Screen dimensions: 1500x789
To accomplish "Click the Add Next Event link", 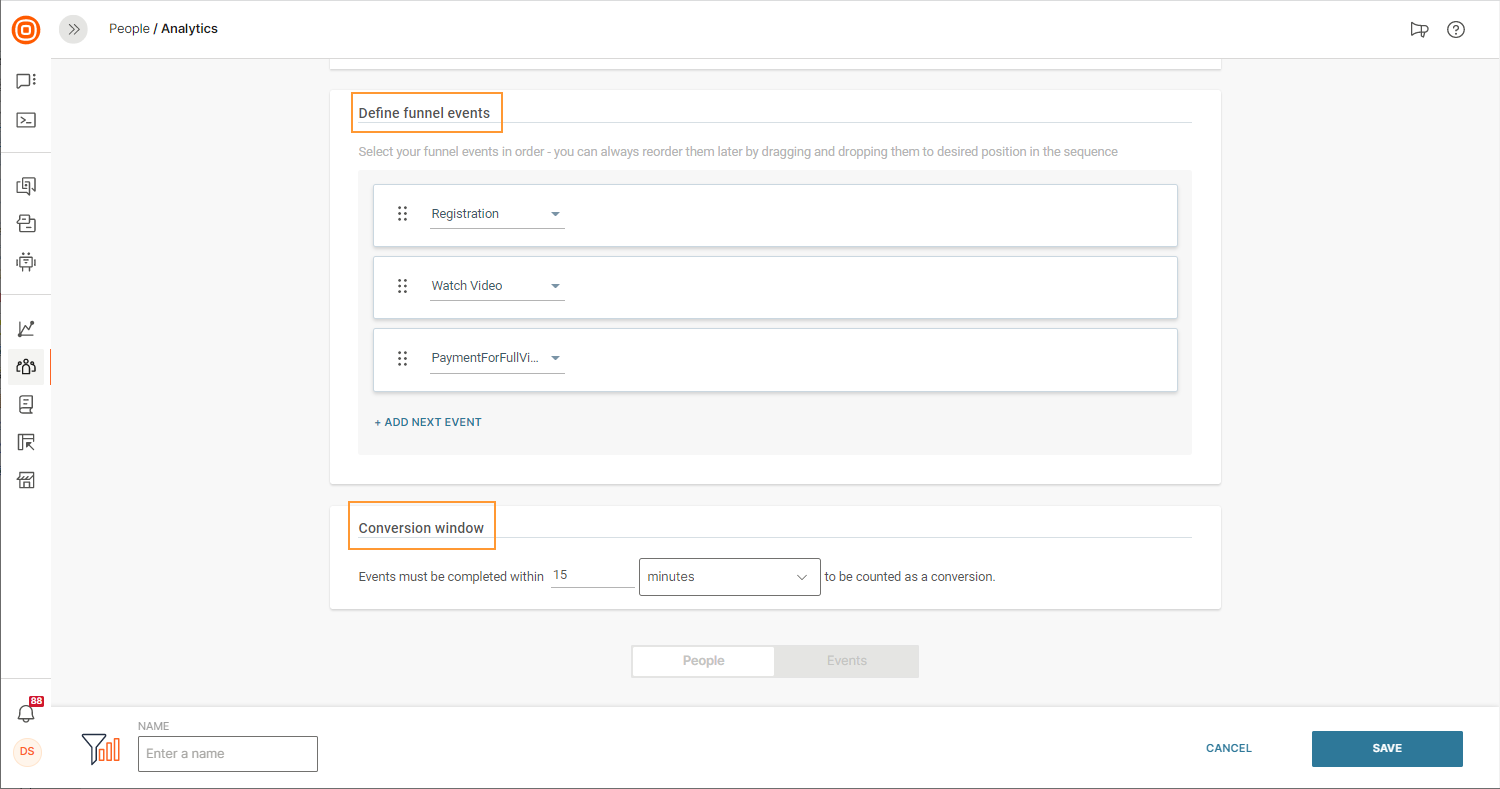I will tap(428, 422).
